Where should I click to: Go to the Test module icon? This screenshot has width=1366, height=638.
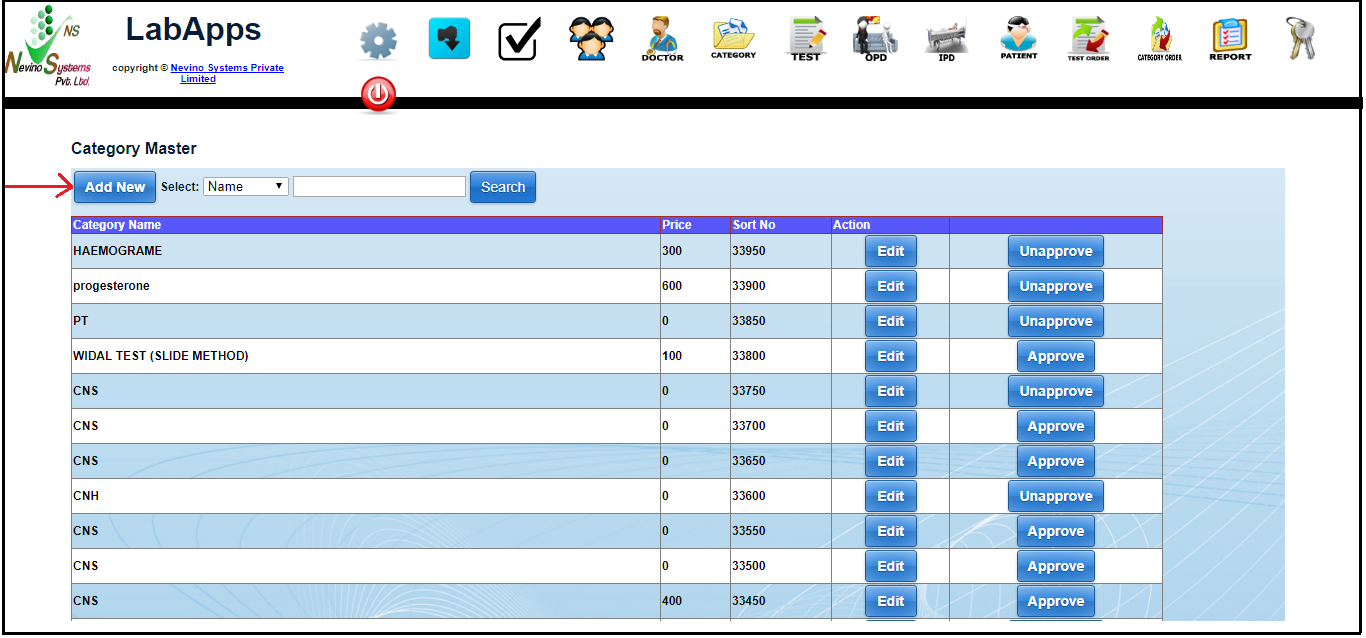point(805,39)
